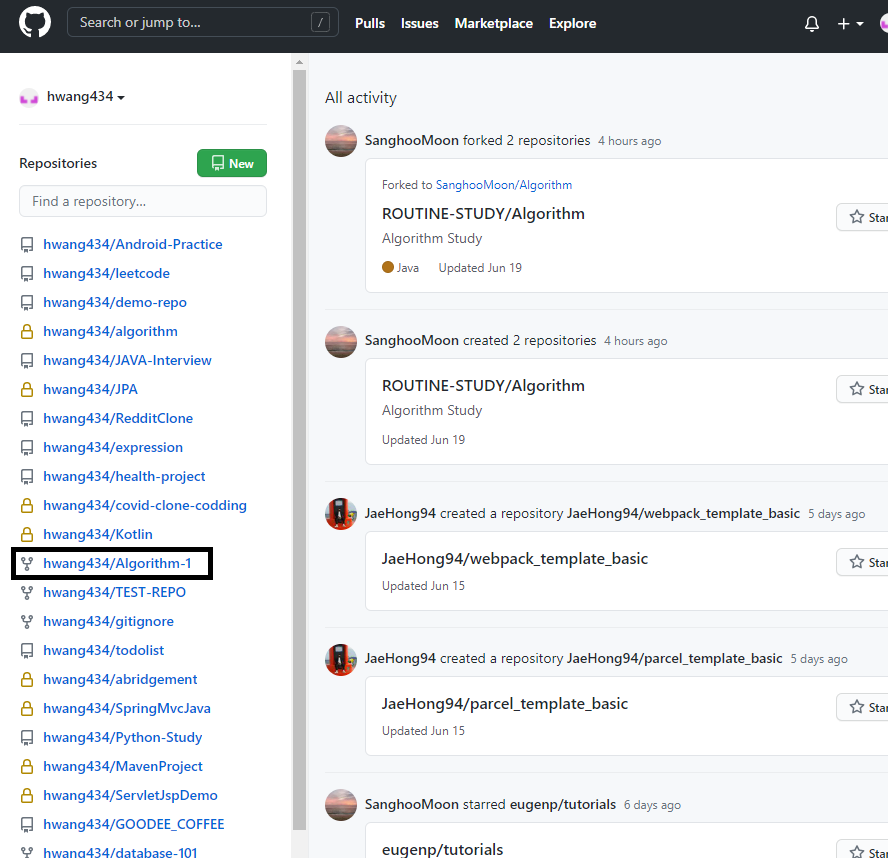The height and width of the screenshot is (858, 888).
Task: Click the hwang434 avatar icon
Action: (29, 97)
